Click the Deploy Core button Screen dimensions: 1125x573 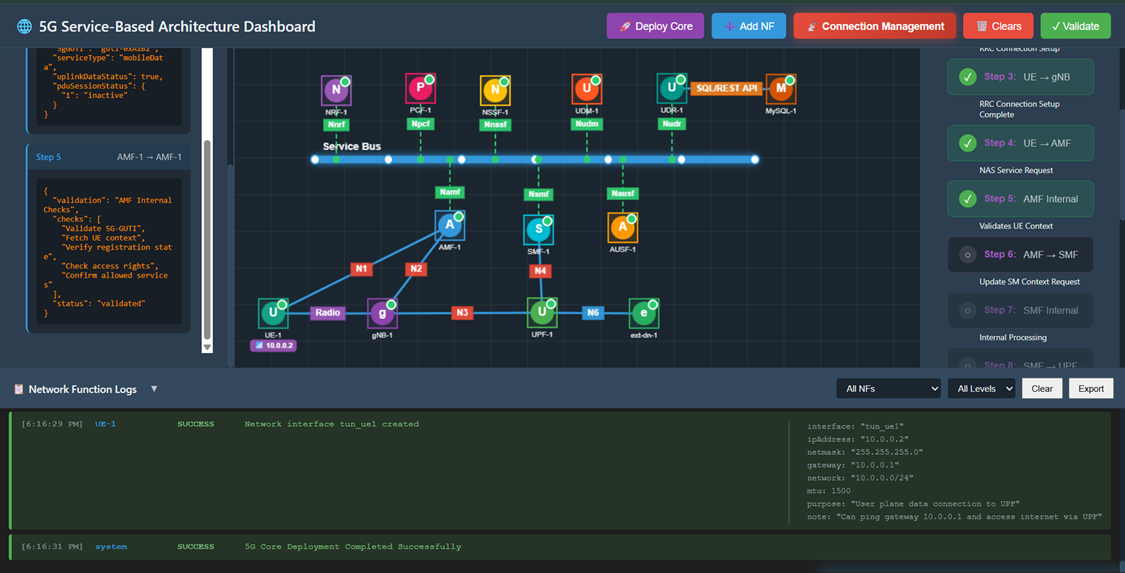pos(655,26)
